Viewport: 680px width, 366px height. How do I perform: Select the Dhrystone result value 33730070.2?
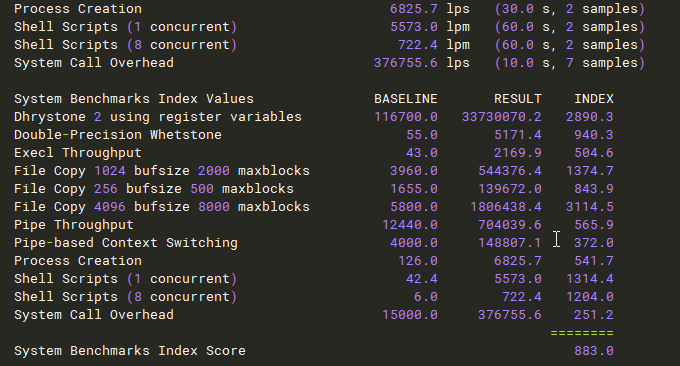click(501, 117)
